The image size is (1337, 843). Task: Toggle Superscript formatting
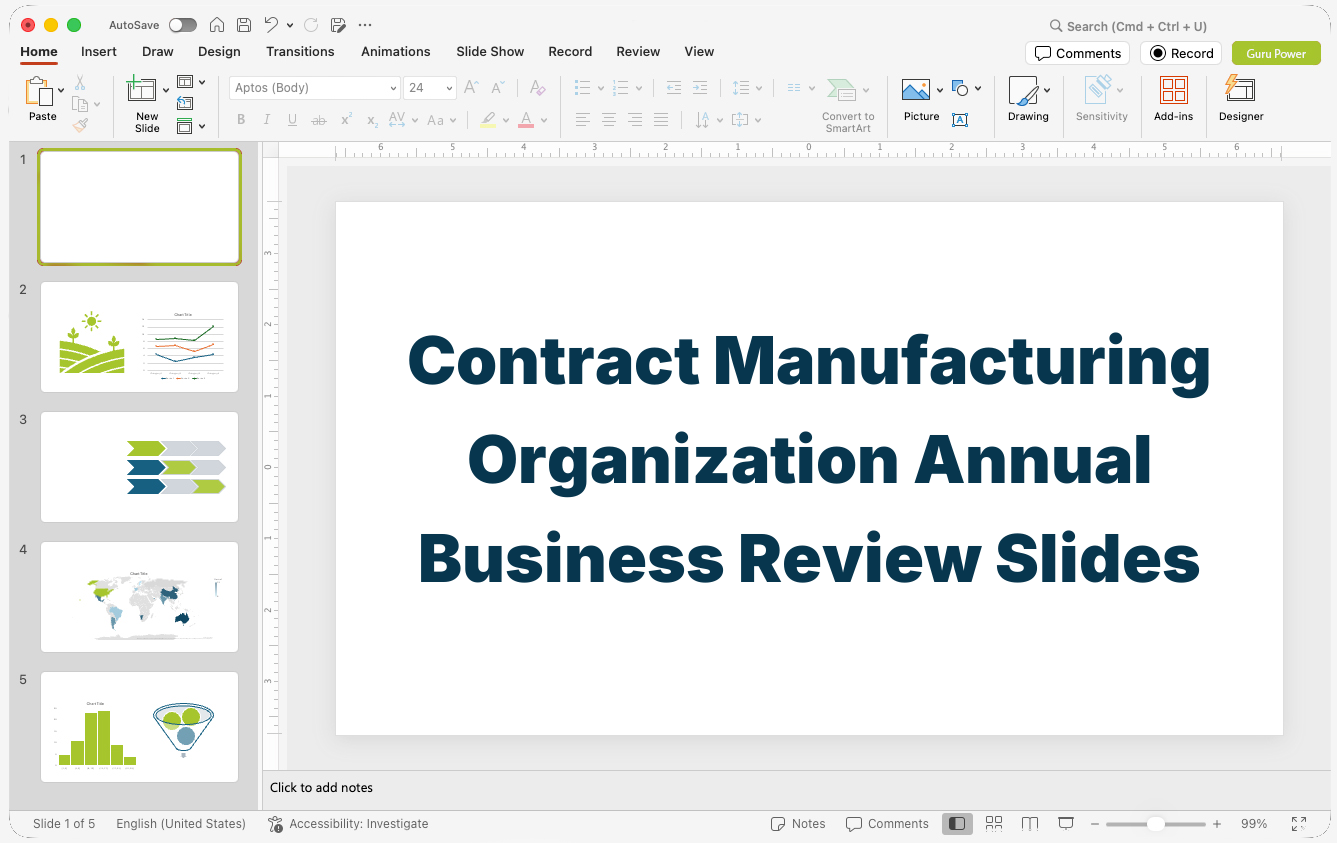(346, 120)
